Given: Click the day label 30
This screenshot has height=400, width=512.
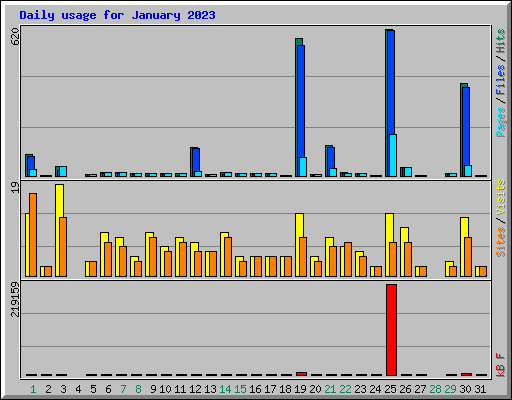Looking at the screenshot, I should (465, 389).
